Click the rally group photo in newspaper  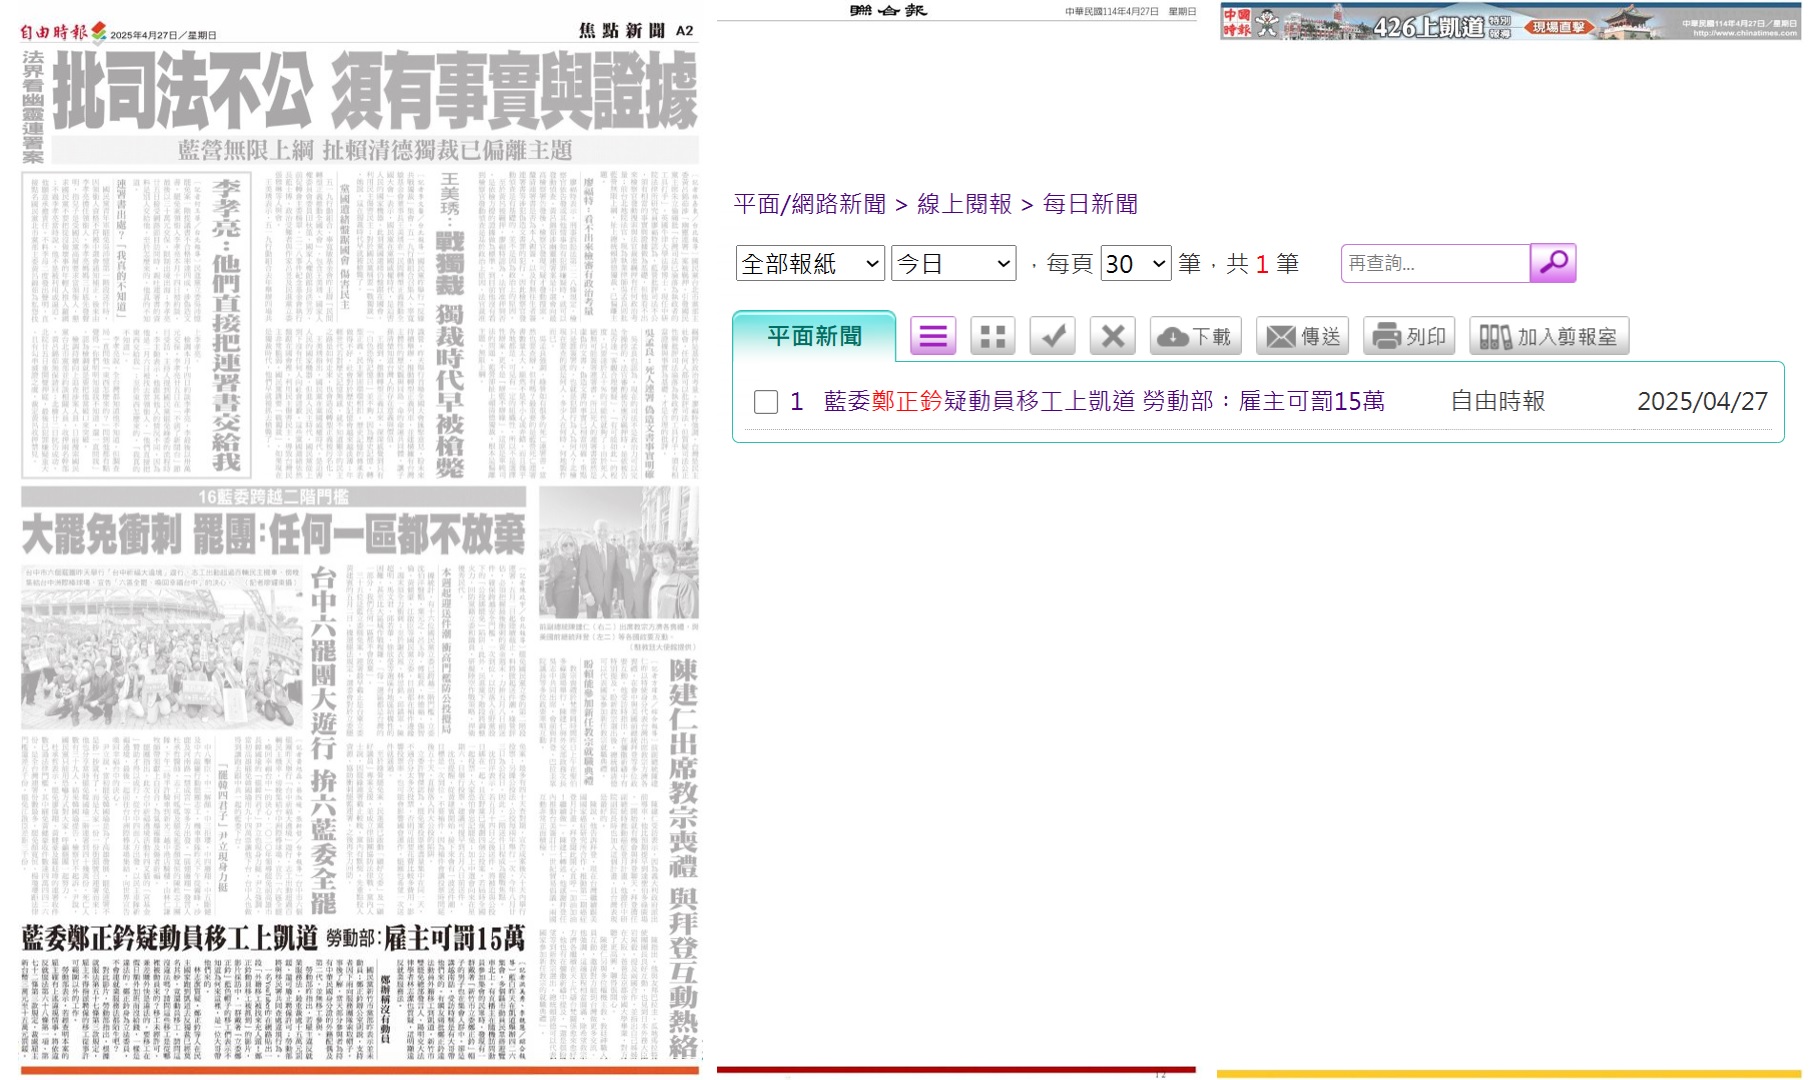coord(161,657)
